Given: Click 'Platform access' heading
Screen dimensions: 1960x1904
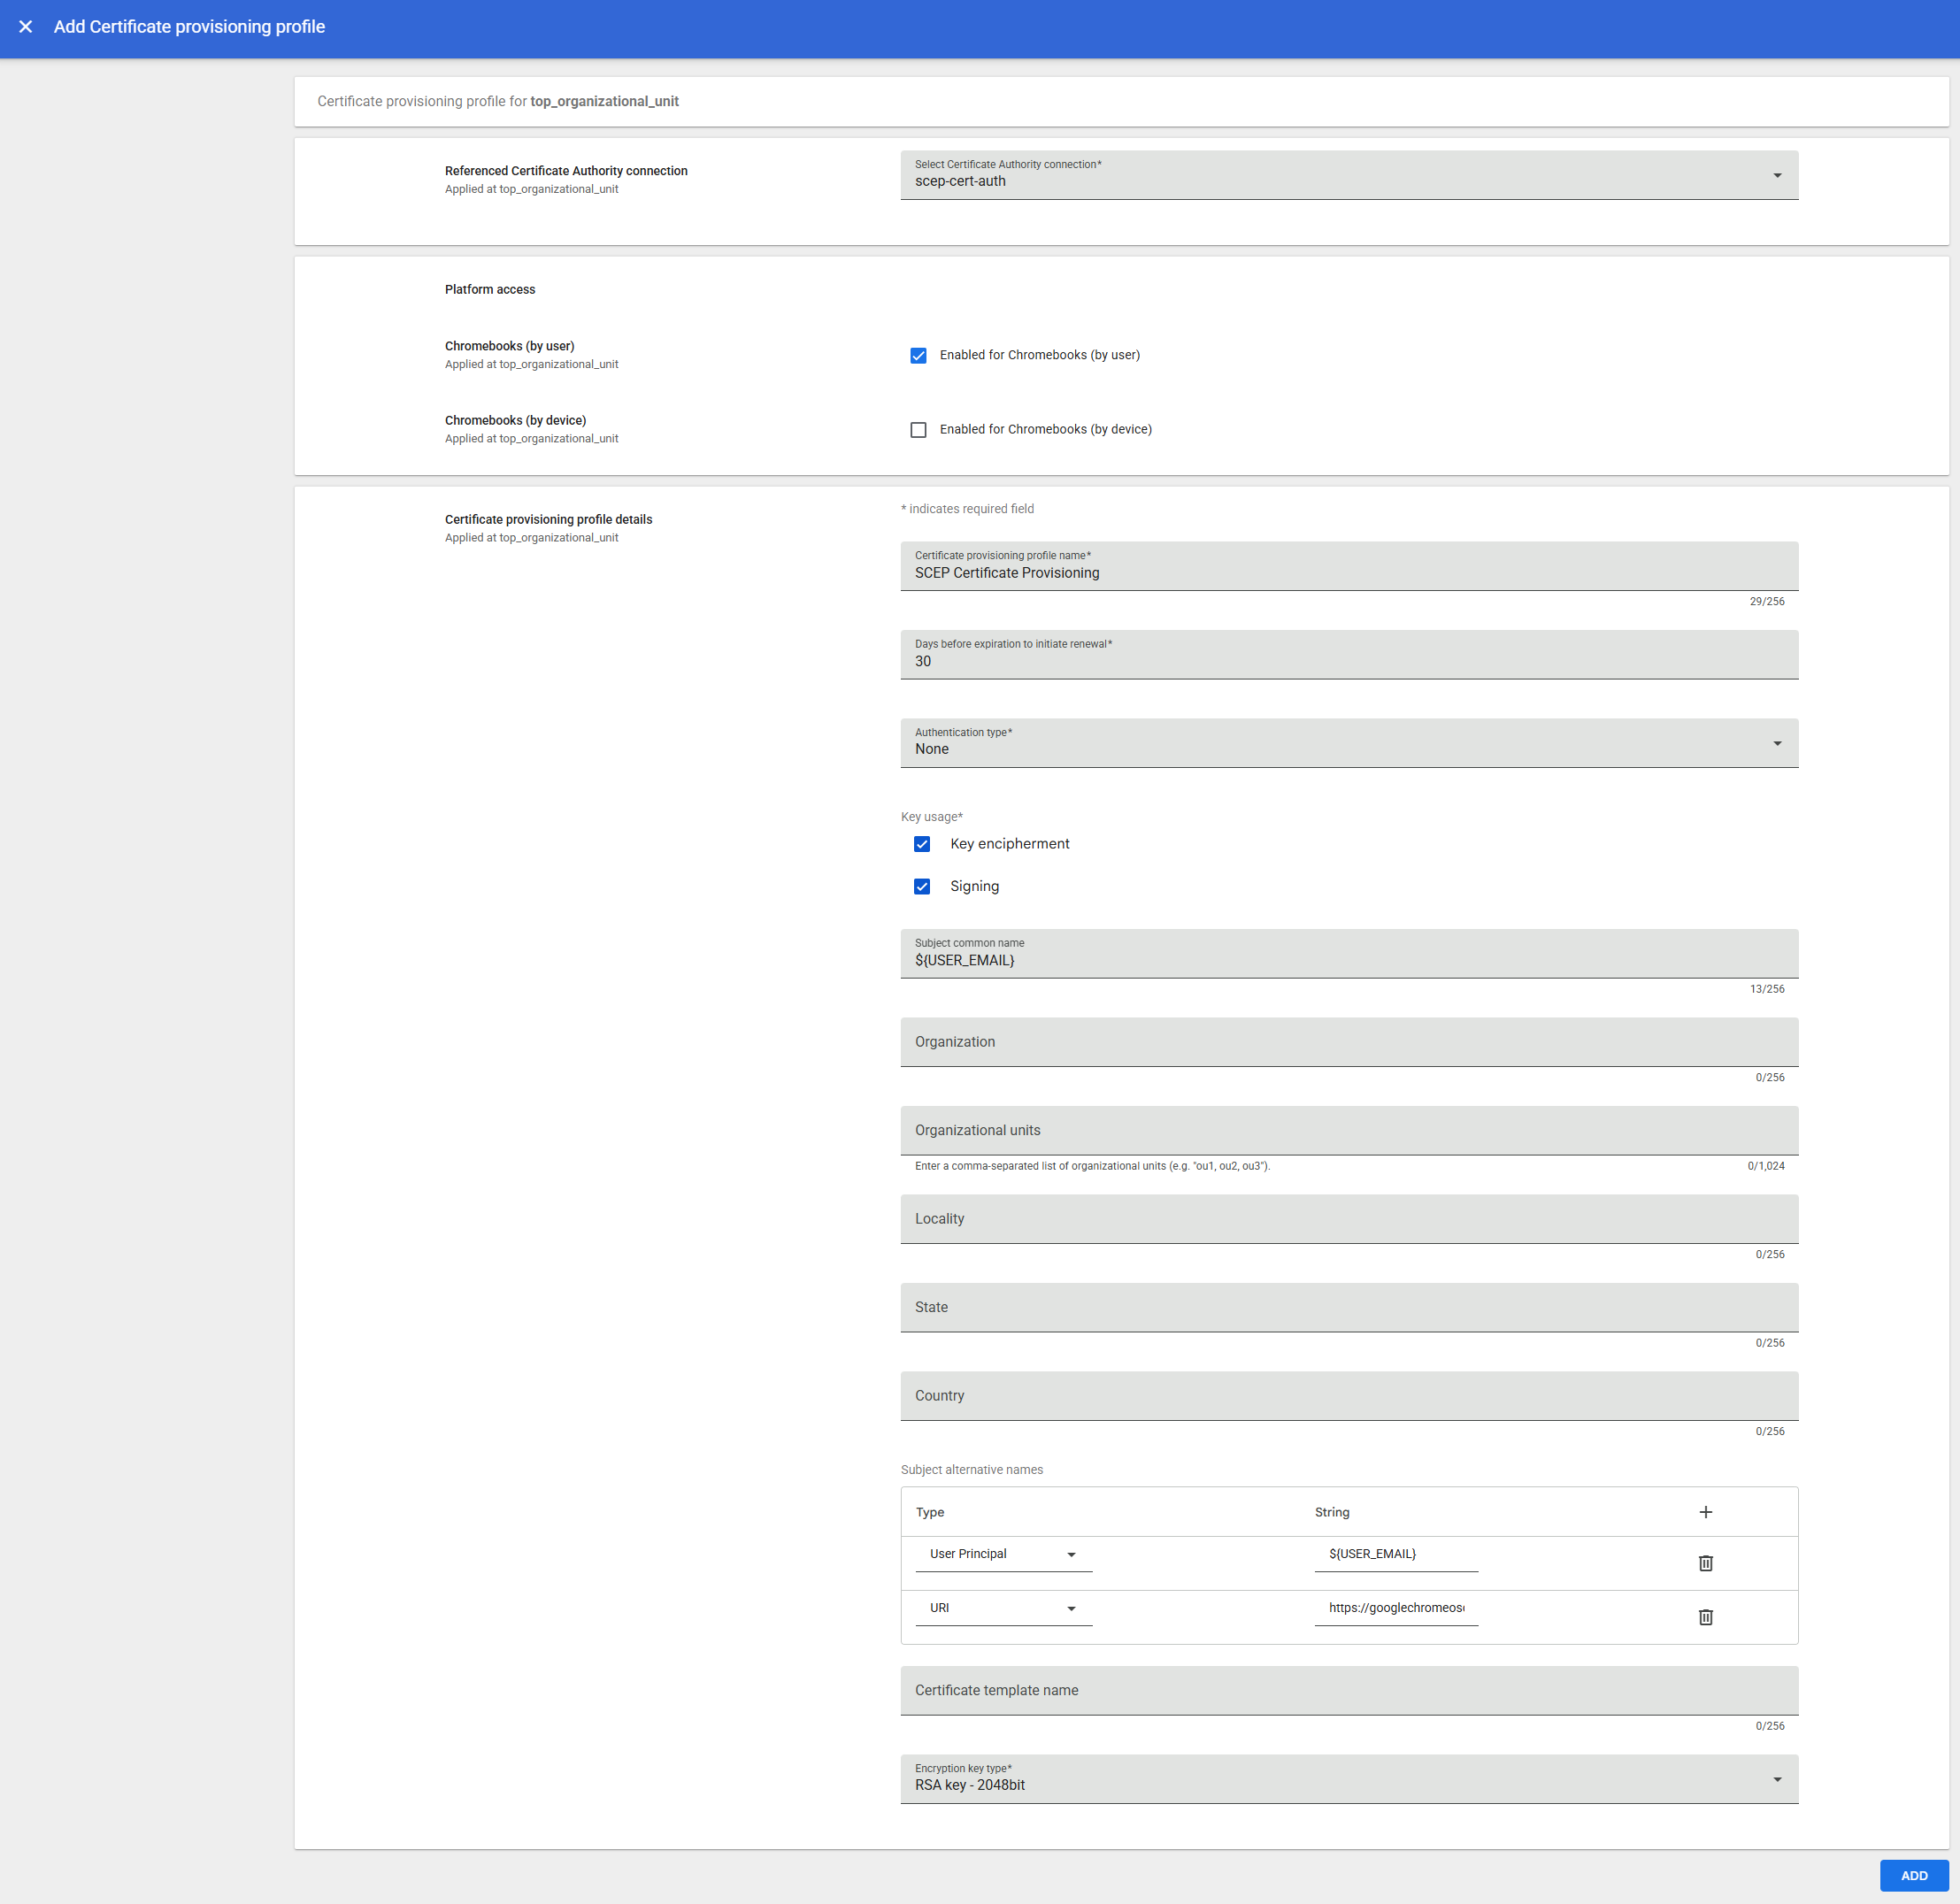Looking at the screenshot, I should click(490, 290).
